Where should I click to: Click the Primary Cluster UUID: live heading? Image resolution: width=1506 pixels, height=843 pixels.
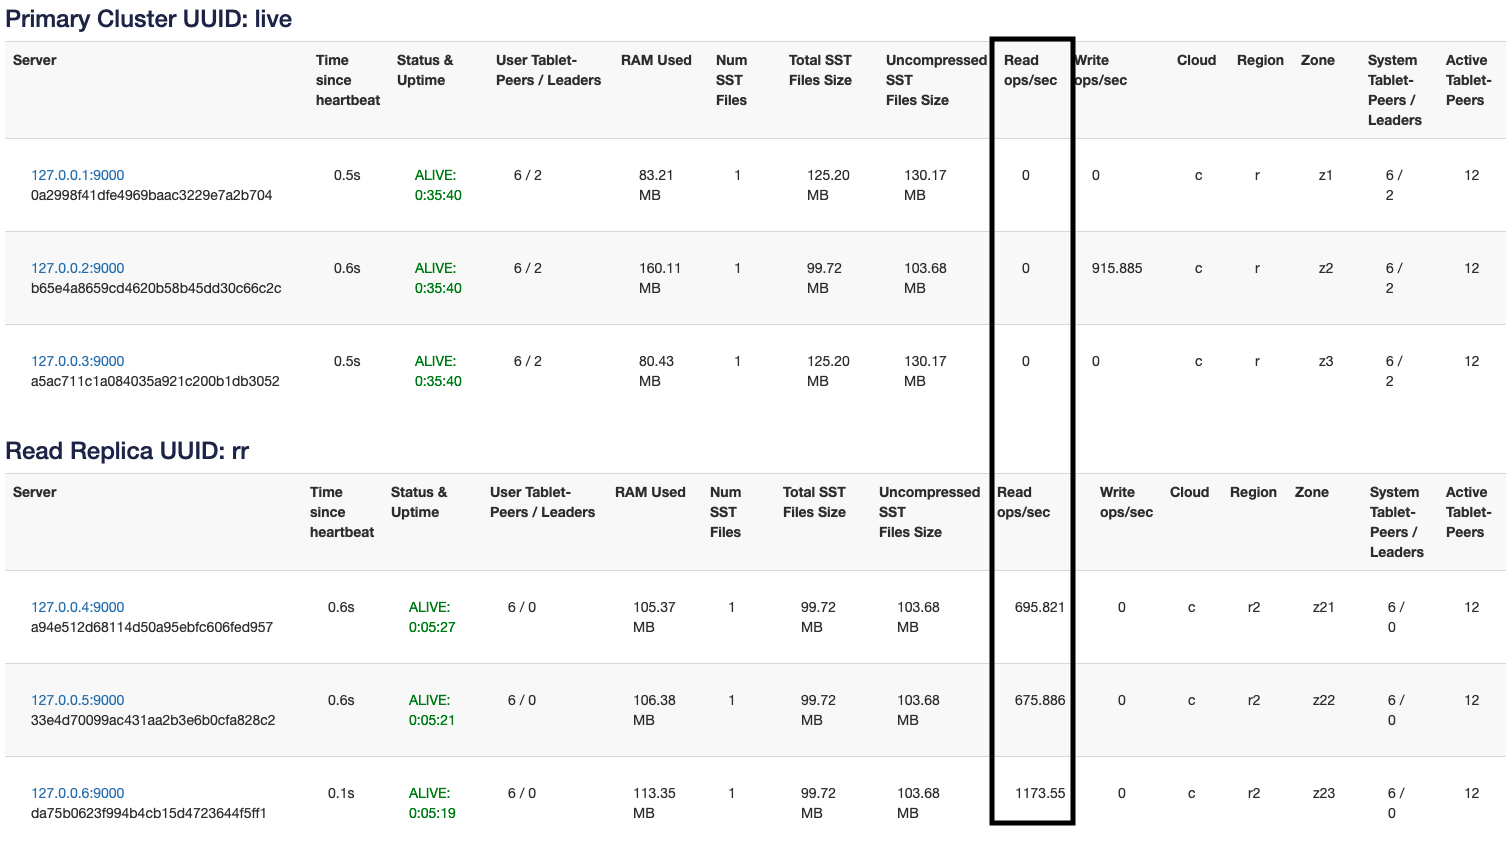point(148,19)
